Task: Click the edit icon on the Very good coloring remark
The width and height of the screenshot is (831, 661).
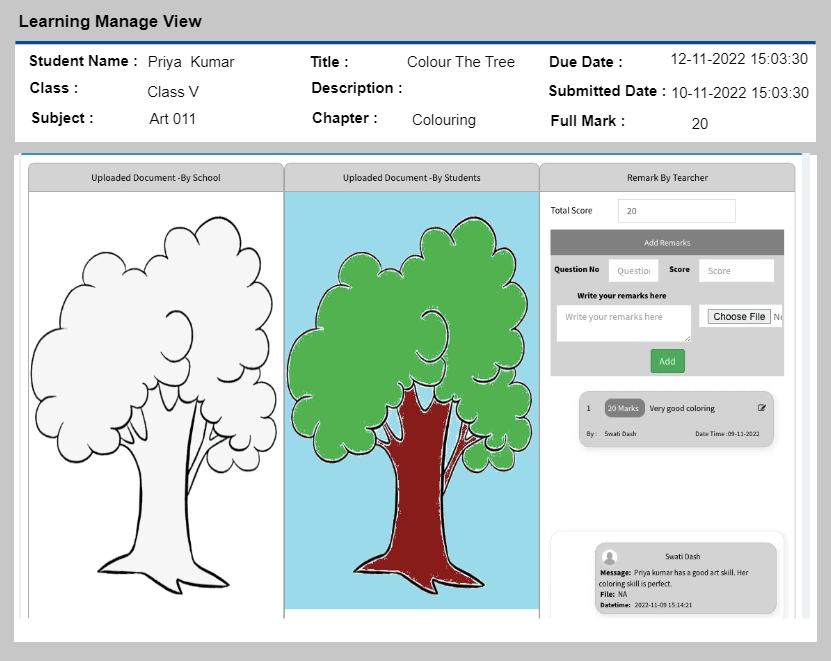Action: point(762,408)
